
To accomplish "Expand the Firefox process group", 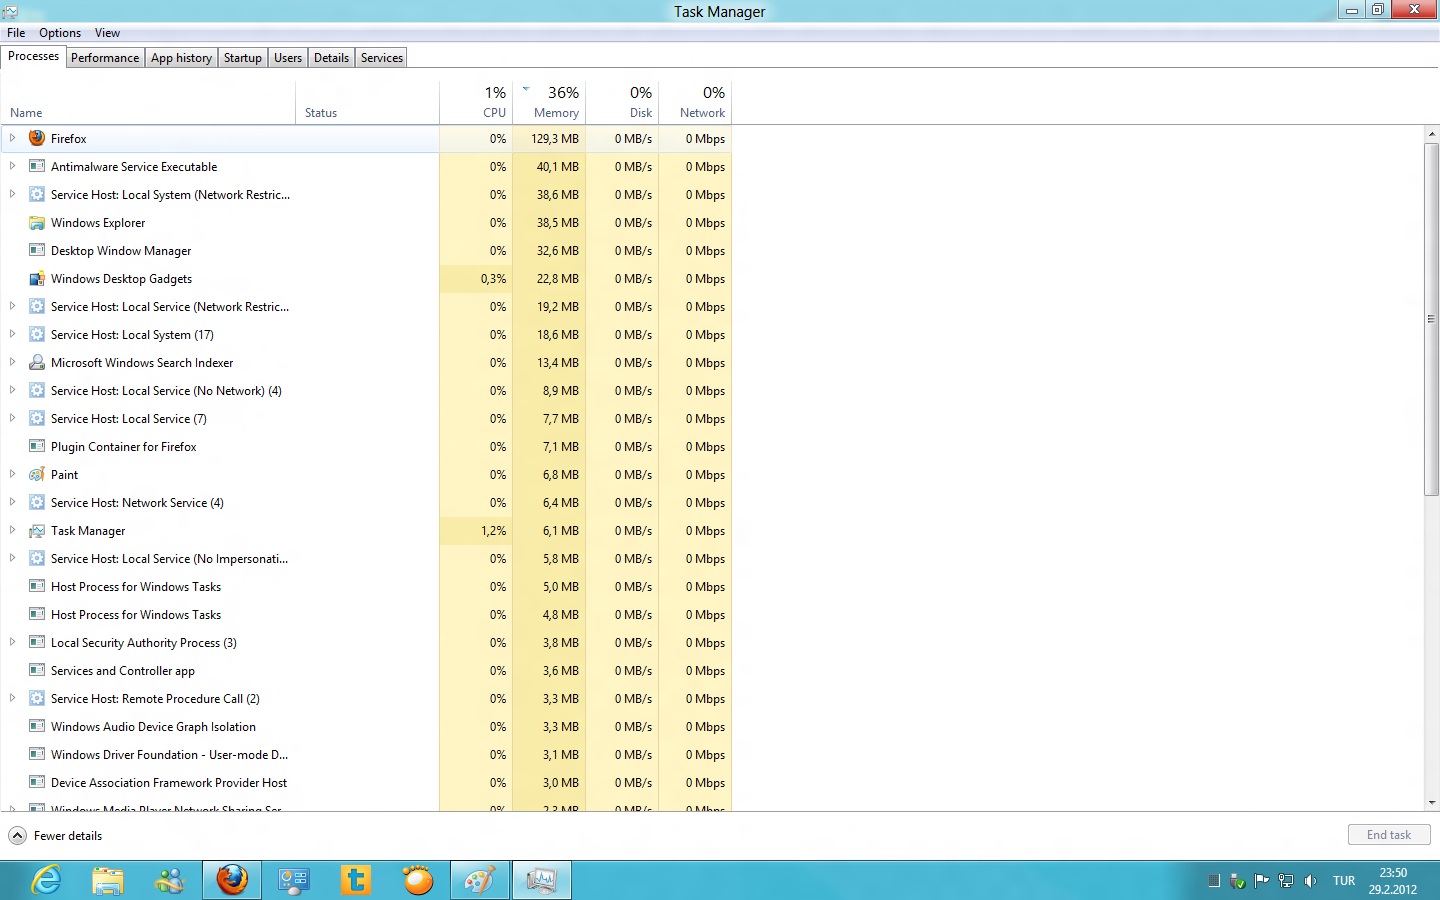I will pyautogui.click(x=12, y=138).
